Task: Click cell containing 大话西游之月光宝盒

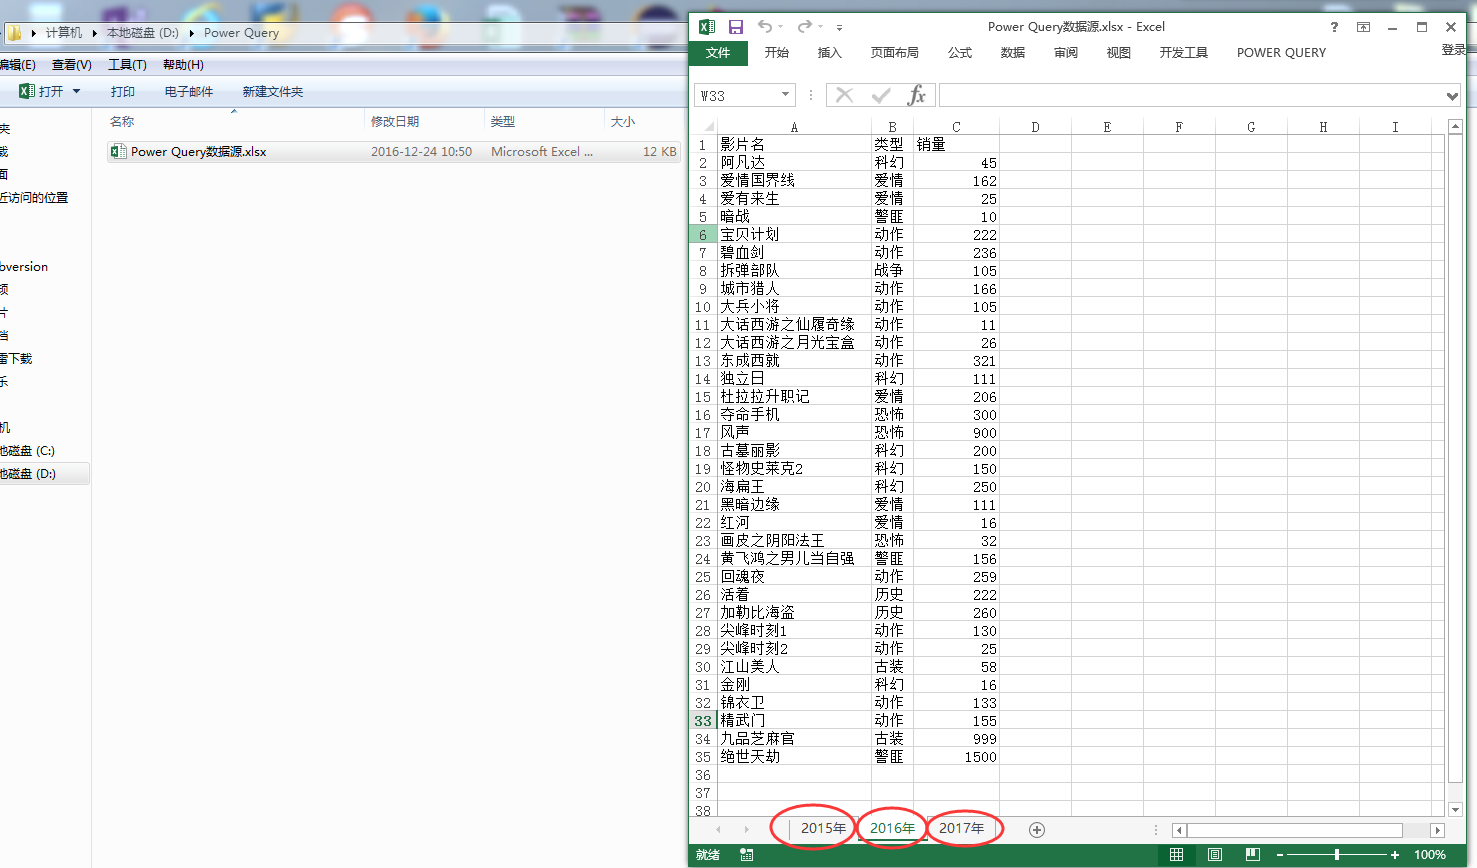Action: pyautogui.click(x=794, y=342)
